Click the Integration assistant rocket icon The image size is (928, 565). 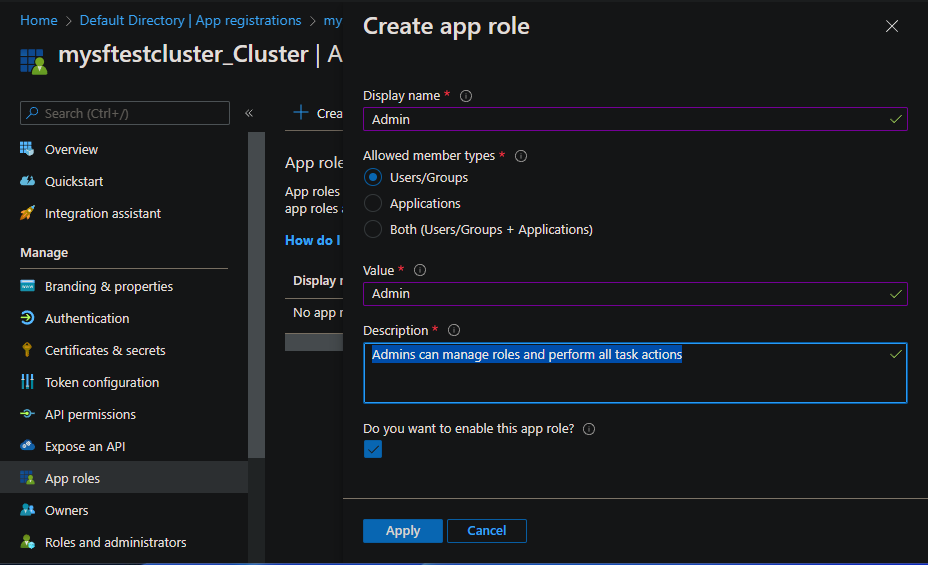[x=27, y=213]
